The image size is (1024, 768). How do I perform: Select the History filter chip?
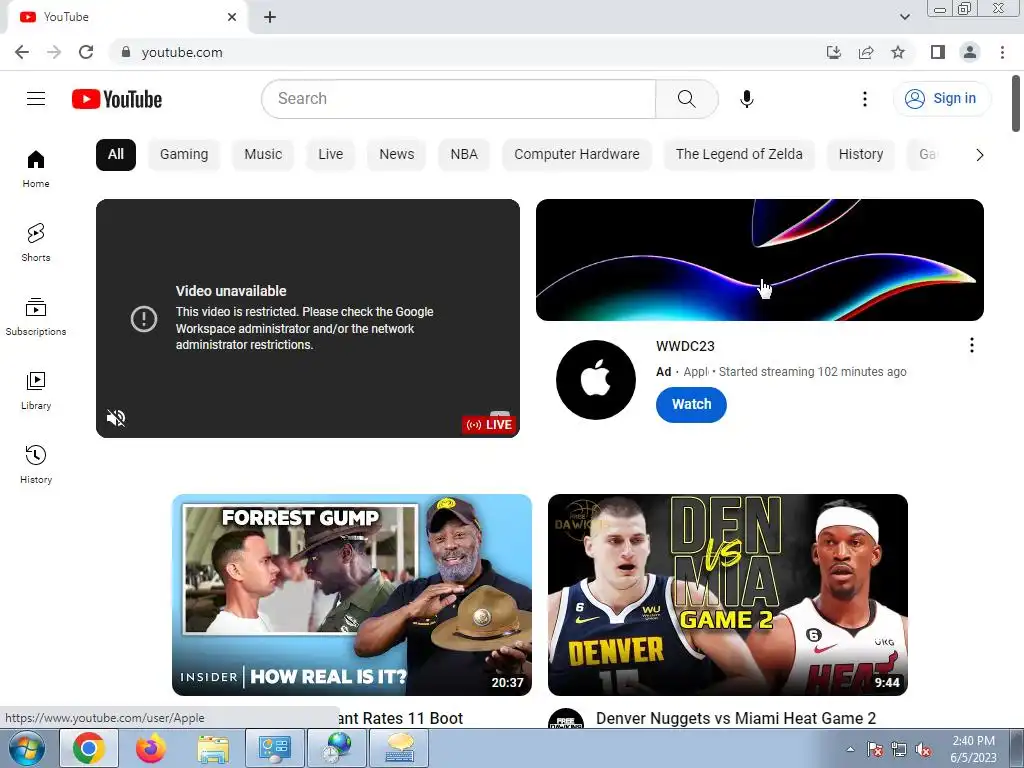click(861, 155)
